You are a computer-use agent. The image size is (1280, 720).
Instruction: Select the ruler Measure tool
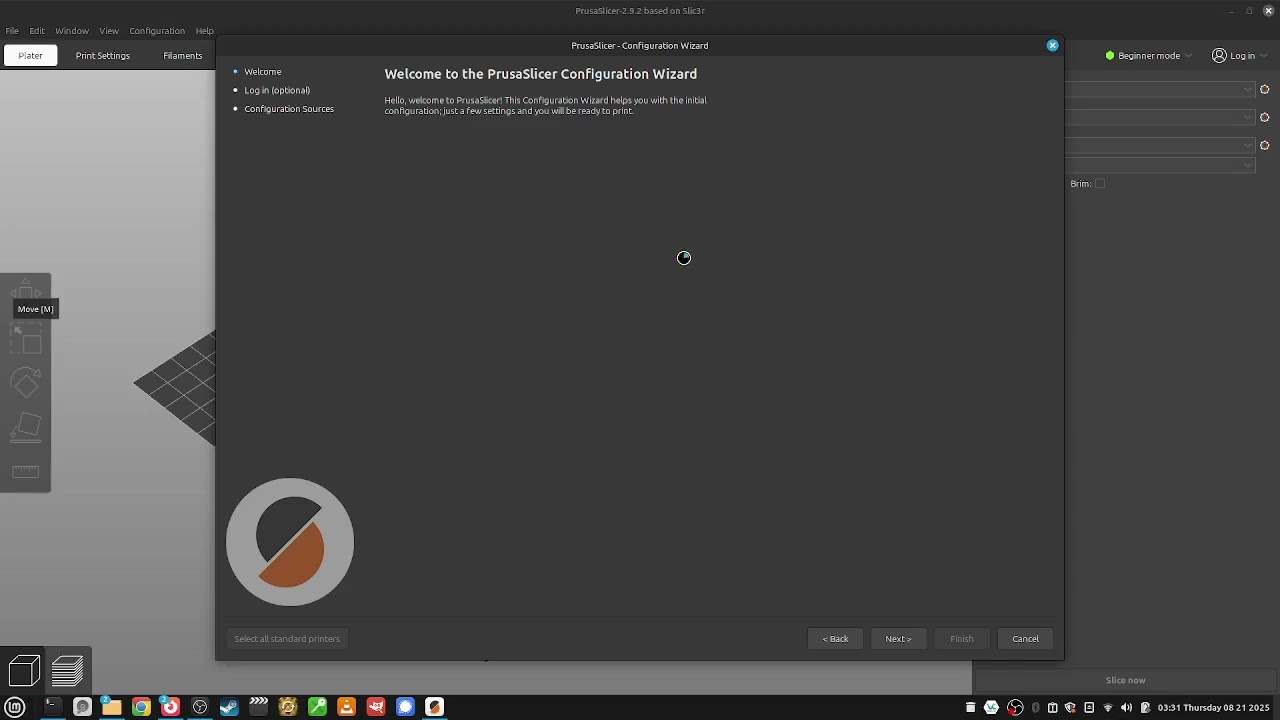[x=26, y=472]
